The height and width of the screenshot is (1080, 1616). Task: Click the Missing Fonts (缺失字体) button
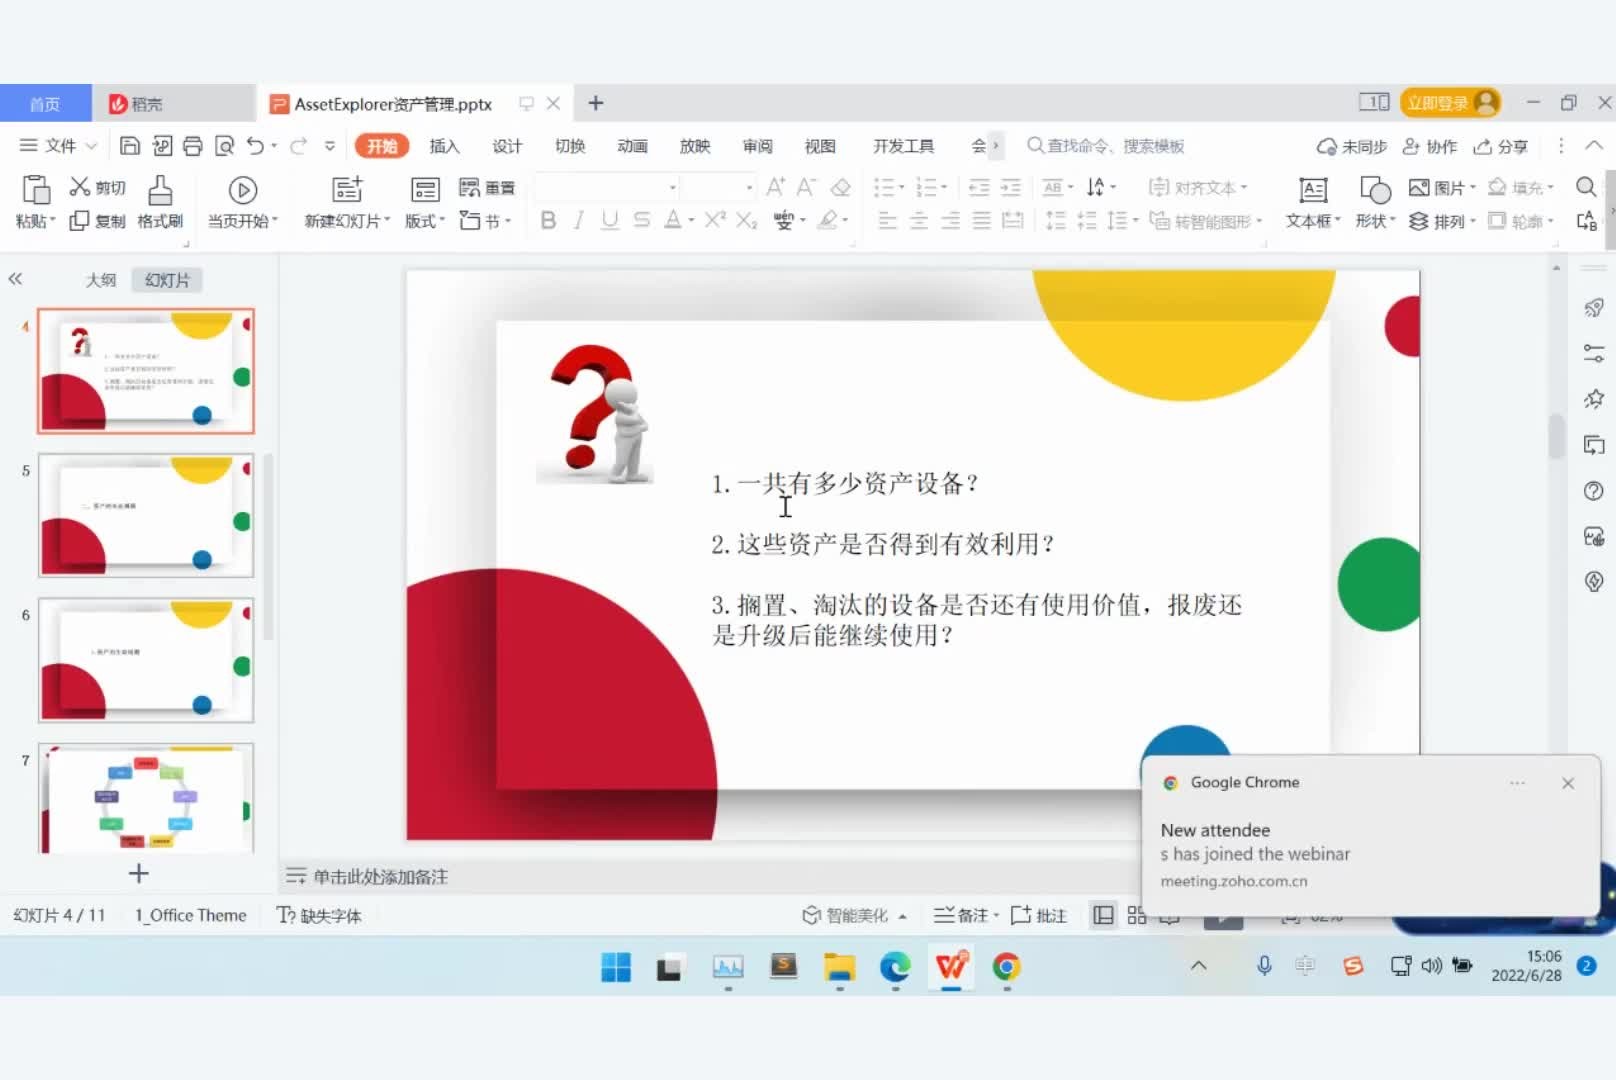click(x=319, y=915)
